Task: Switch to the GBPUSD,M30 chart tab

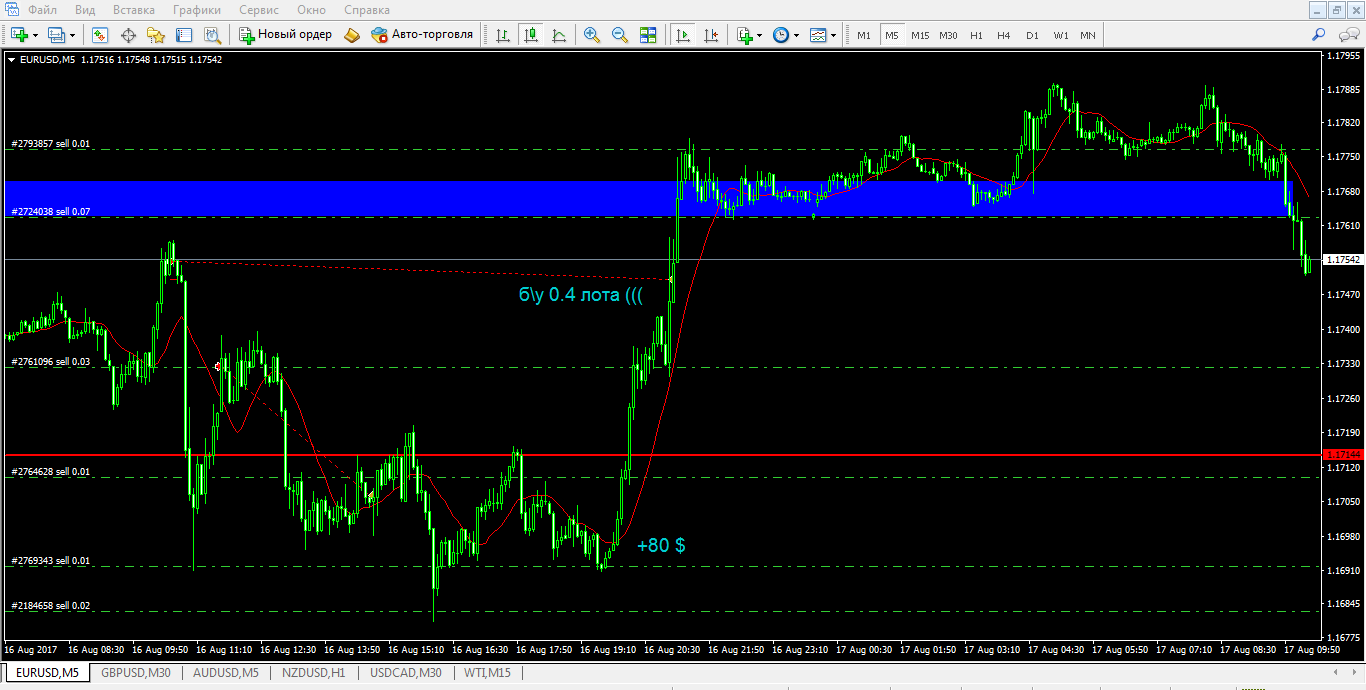Action: tap(136, 673)
